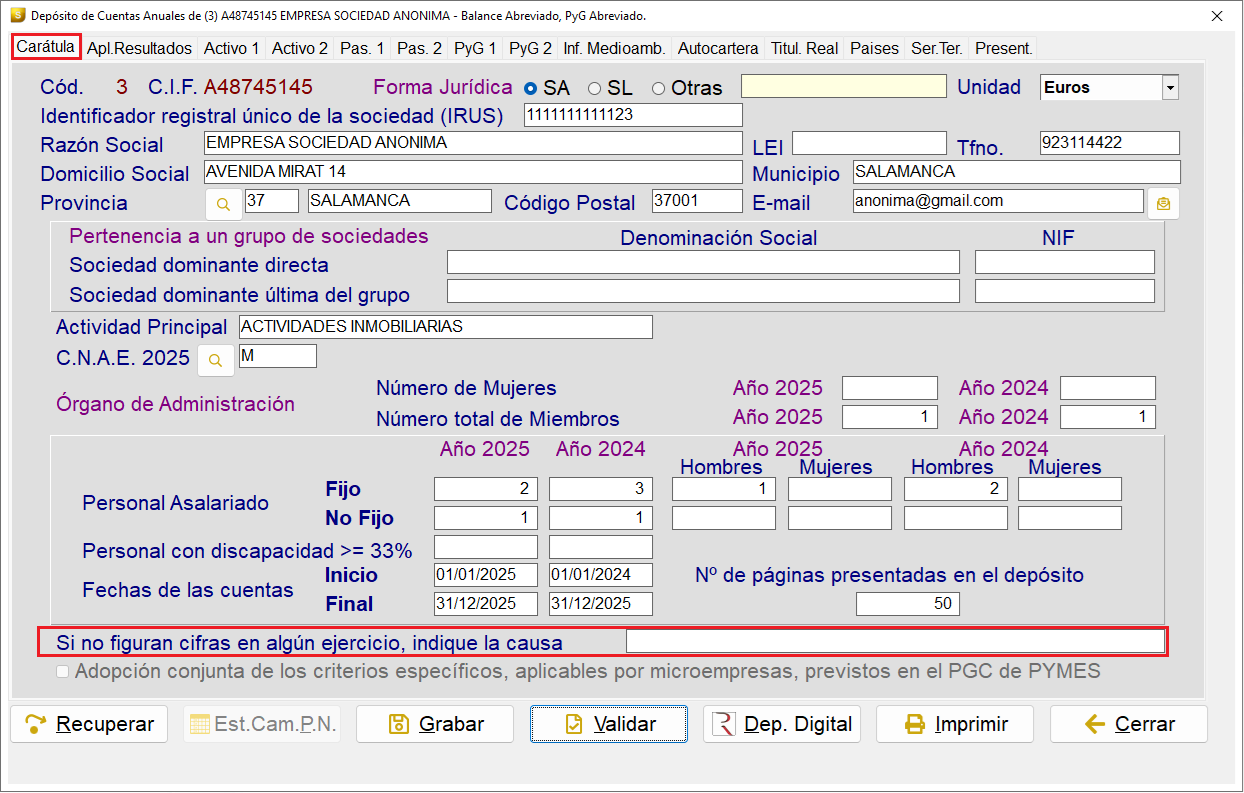Click the Cerrar button
The height and width of the screenshot is (793, 1244).
click(x=1129, y=724)
